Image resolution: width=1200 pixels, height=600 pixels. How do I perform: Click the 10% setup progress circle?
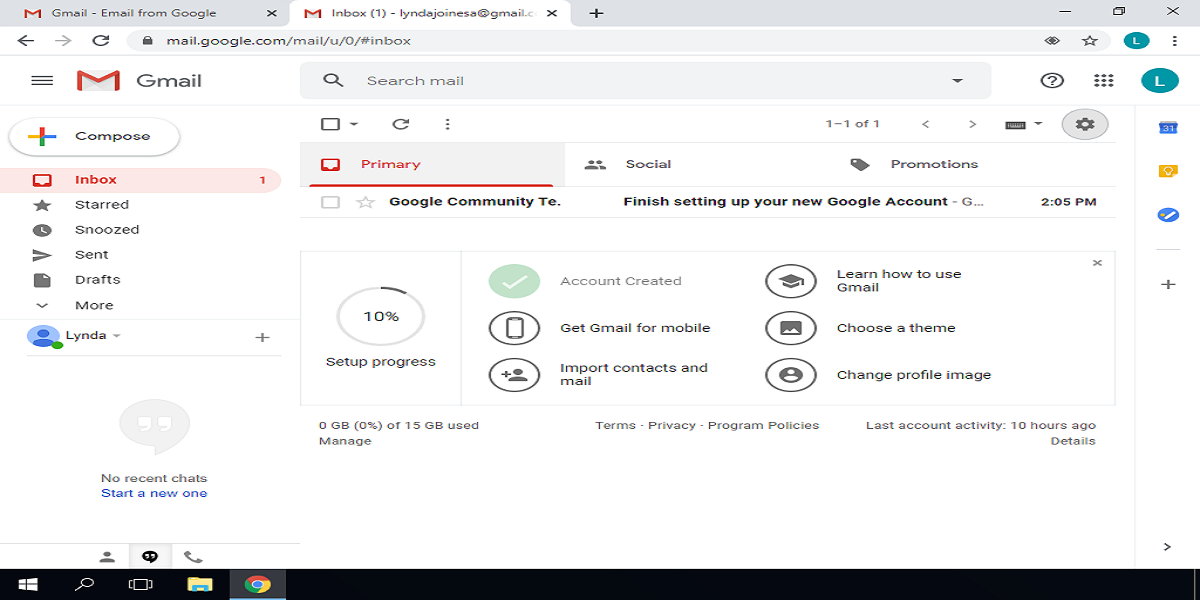(x=381, y=316)
